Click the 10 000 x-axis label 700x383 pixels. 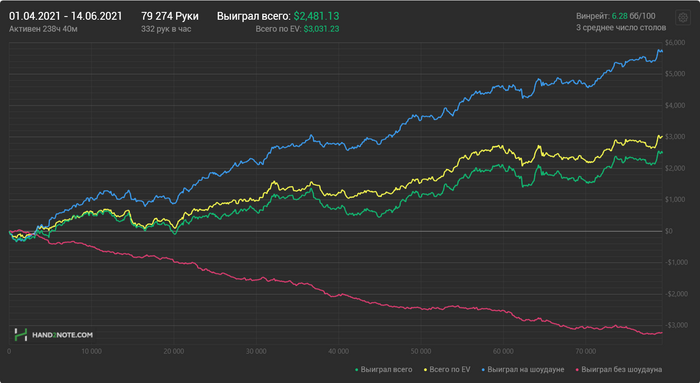pyautogui.click(x=91, y=351)
